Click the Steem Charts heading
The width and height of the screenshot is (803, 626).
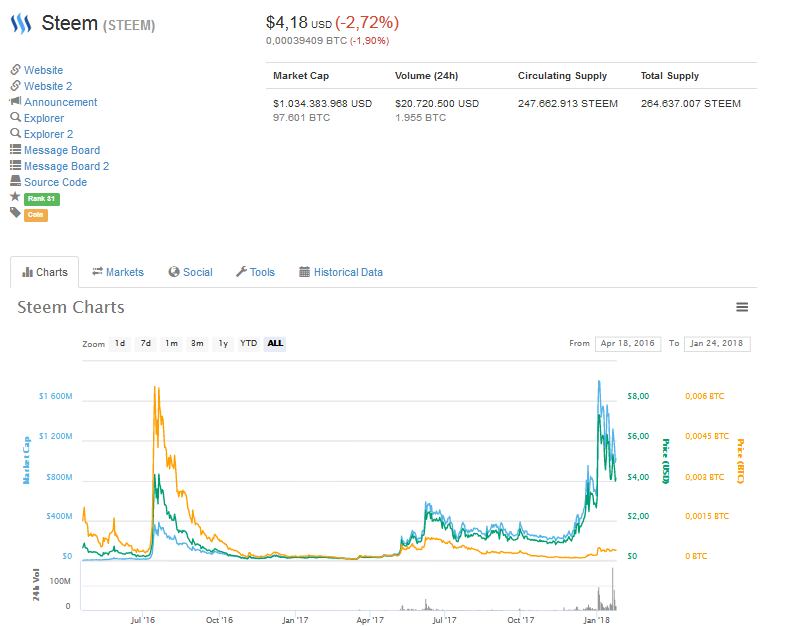click(71, 307)
